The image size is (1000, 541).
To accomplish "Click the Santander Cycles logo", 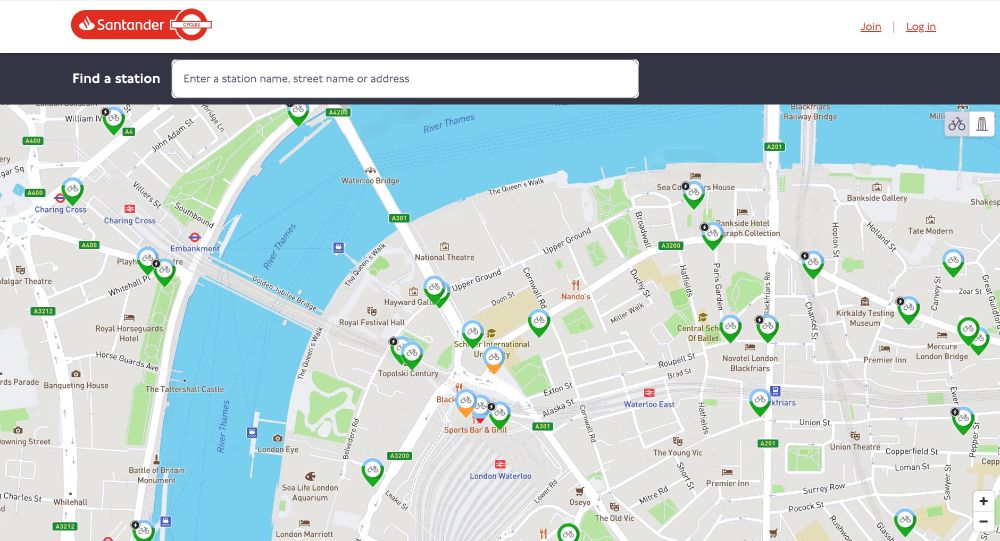I will (141, 25).
